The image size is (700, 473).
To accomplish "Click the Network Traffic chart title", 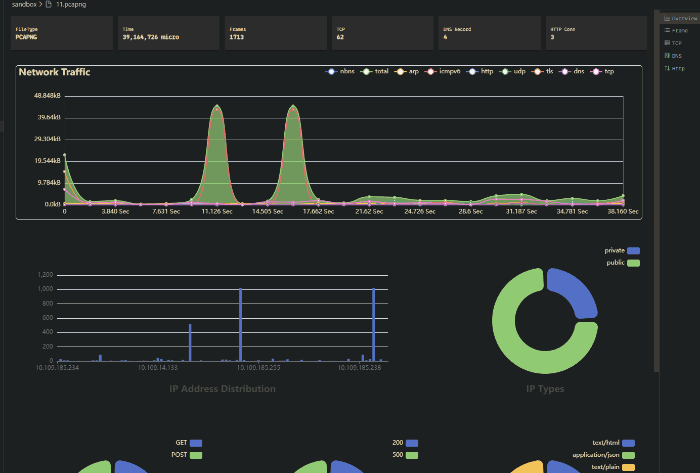I will point(54,72).
